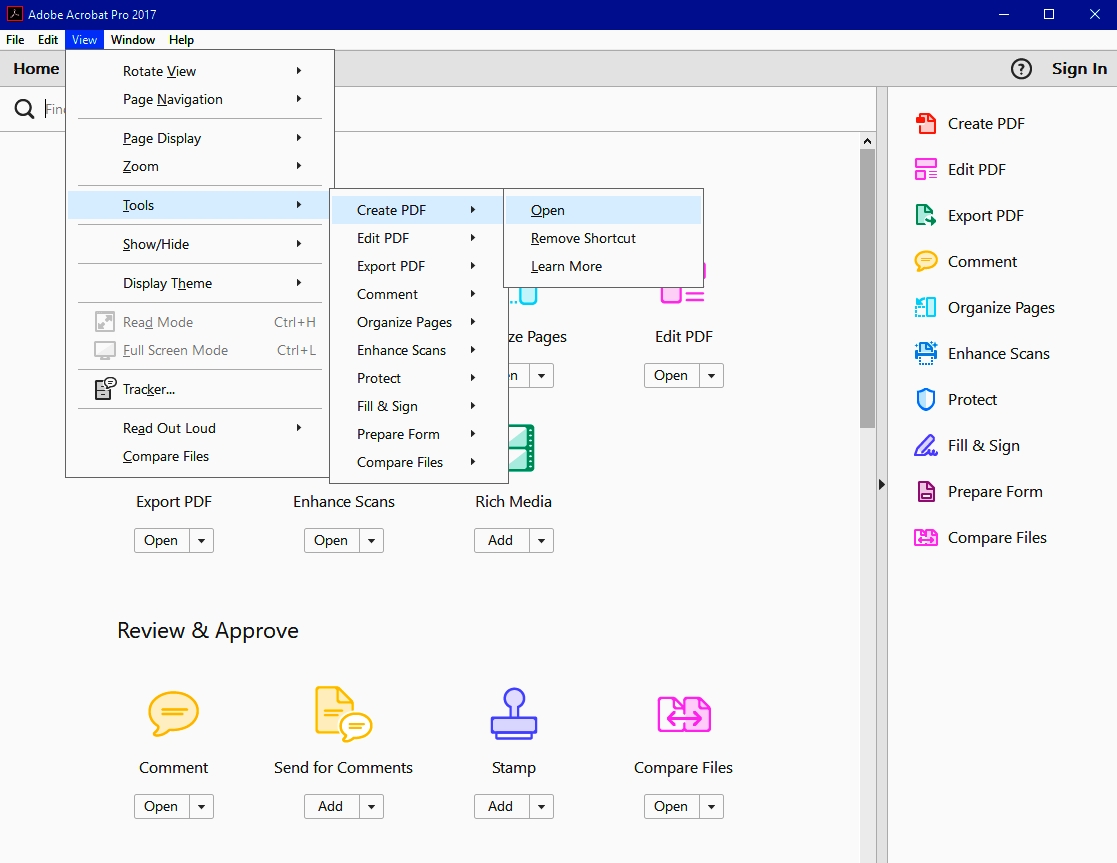Click the Protect shield icon in right pane
Viewport: 1117px width, 863px height.
pyautogui.click(x=925, y=400)
